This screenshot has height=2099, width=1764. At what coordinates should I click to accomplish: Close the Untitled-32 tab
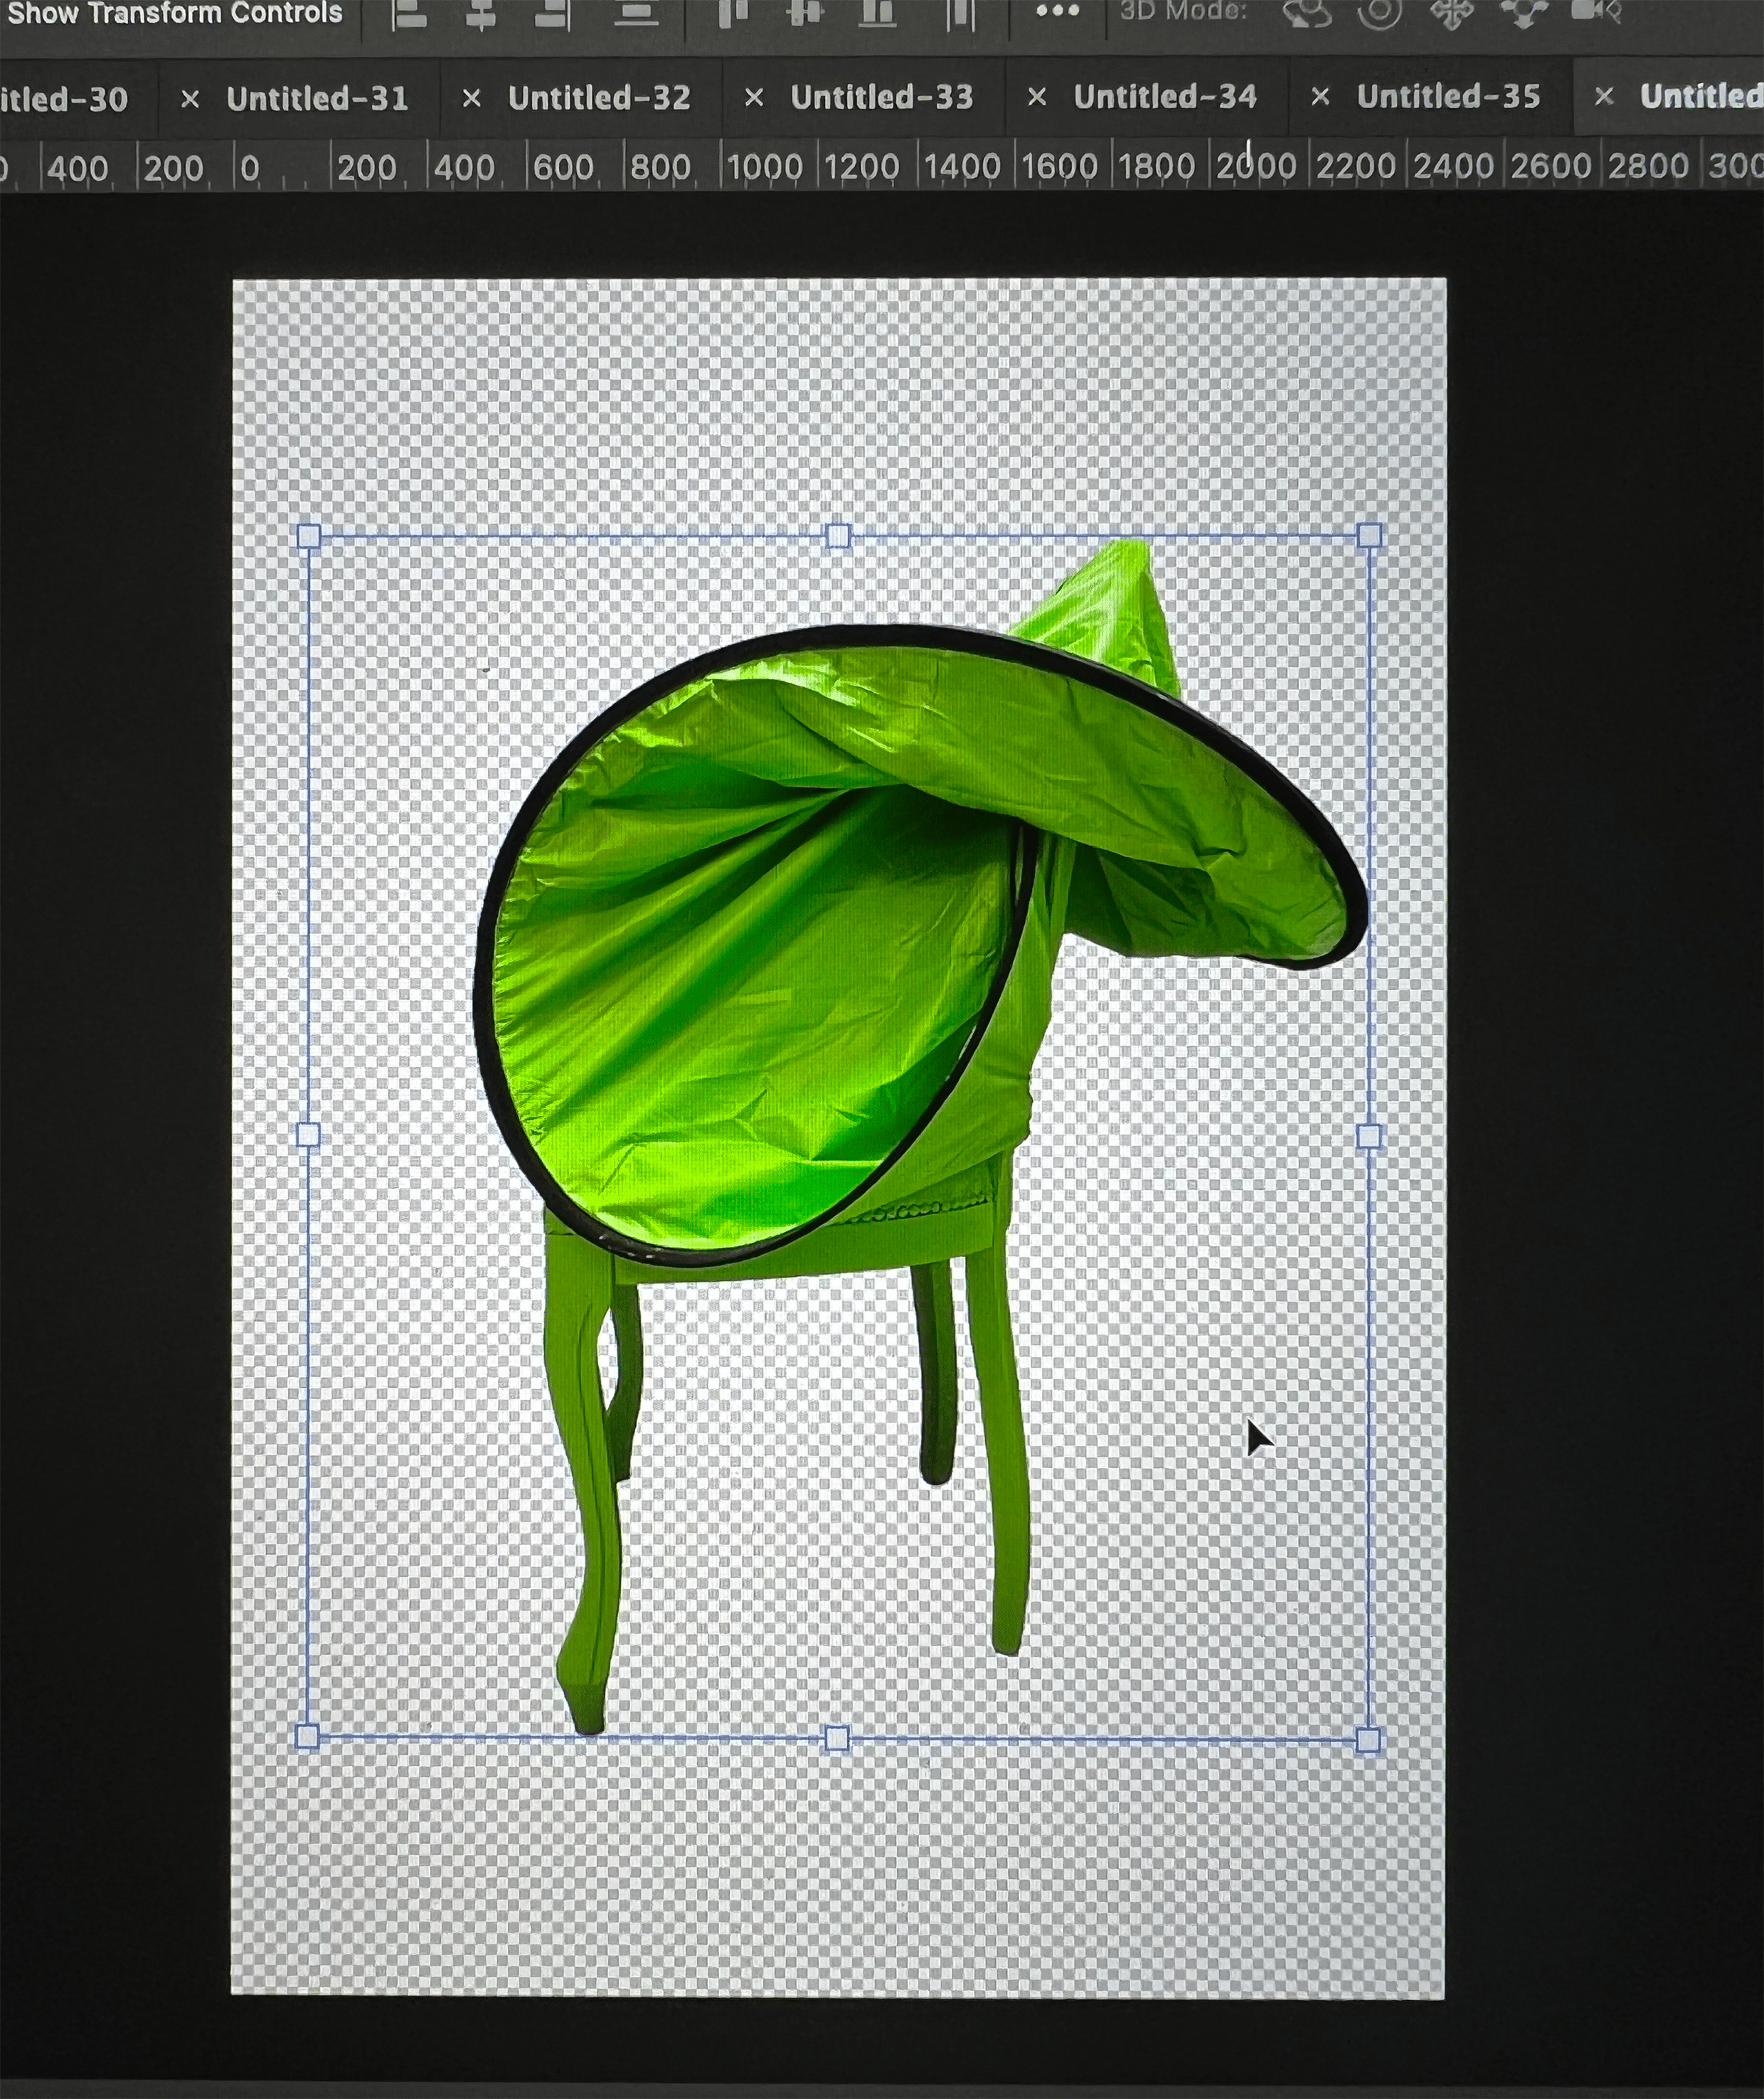tap(472, 98)
